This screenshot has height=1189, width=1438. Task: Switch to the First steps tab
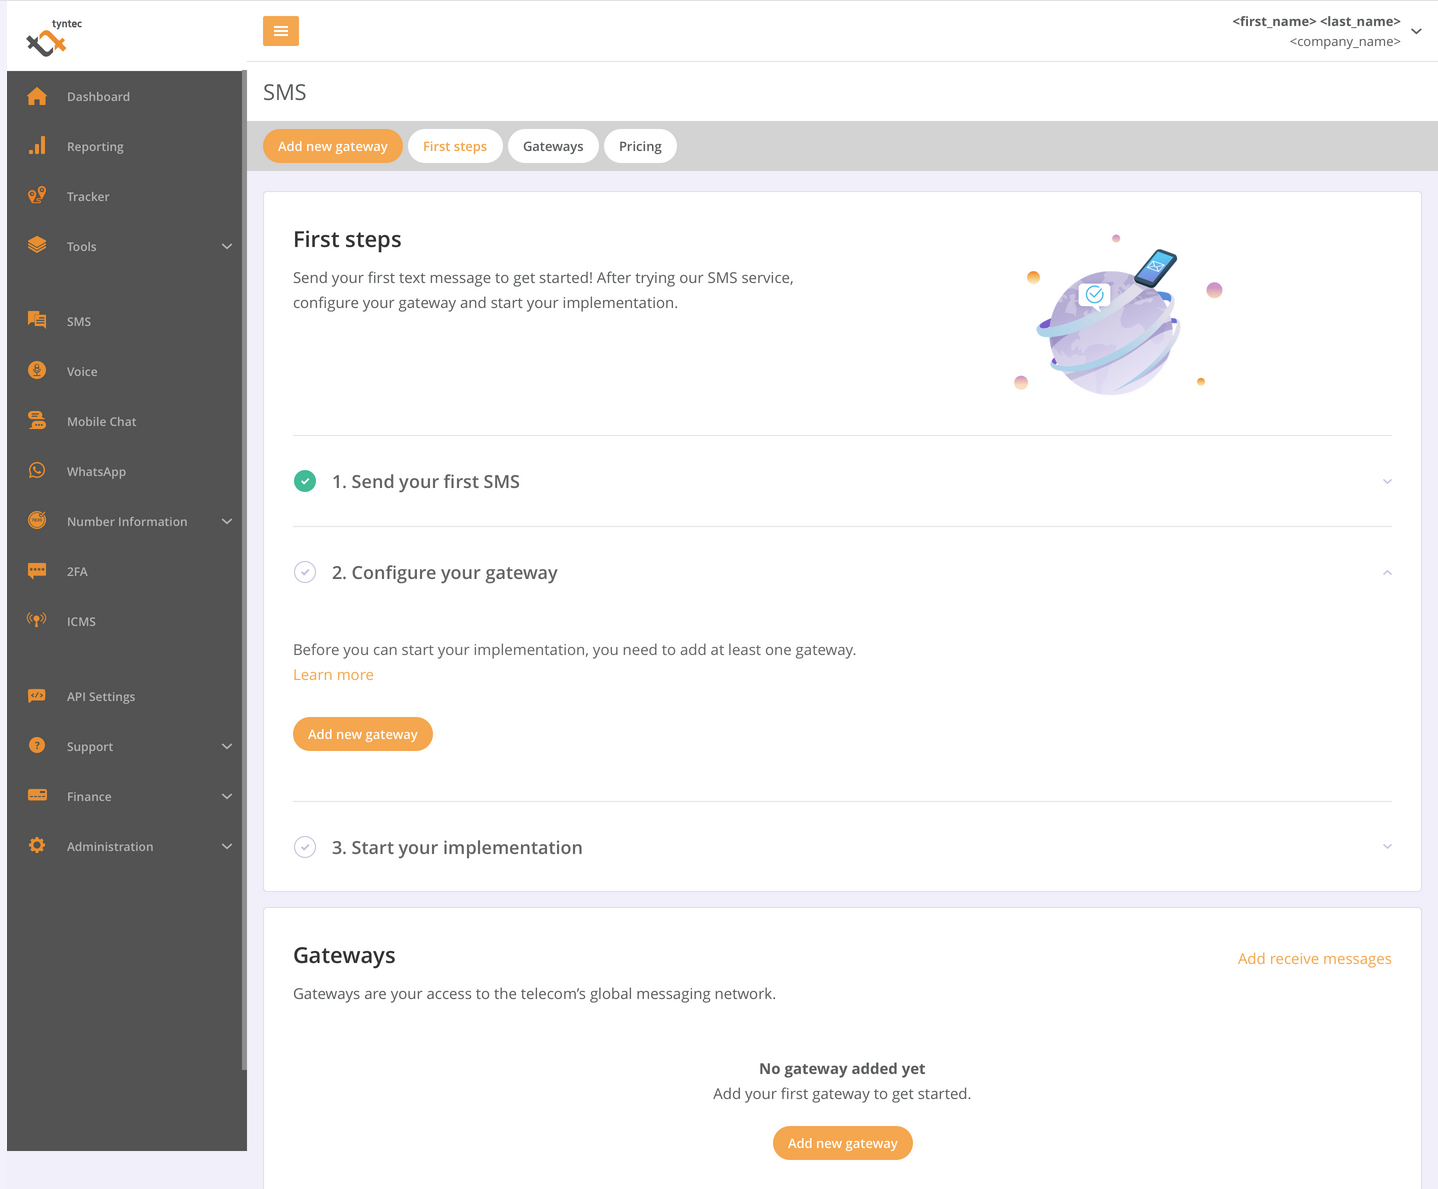coord(455,146)
